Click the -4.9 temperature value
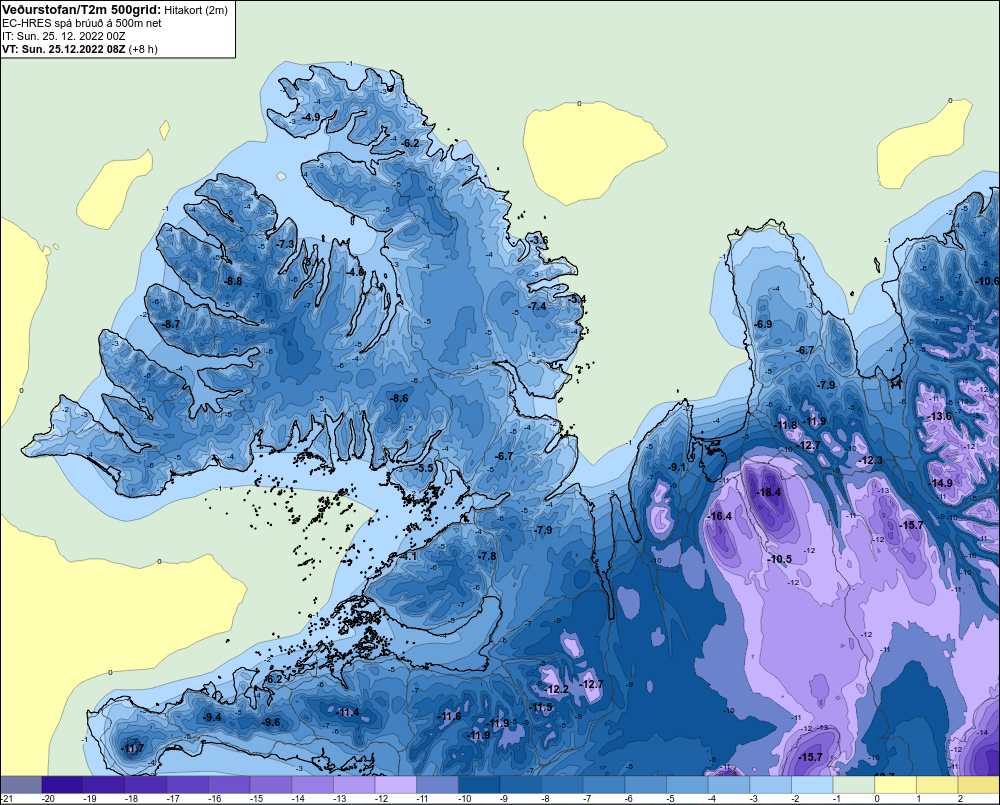The height and width of the screenshot is (805, 1000). click(311, 118)
